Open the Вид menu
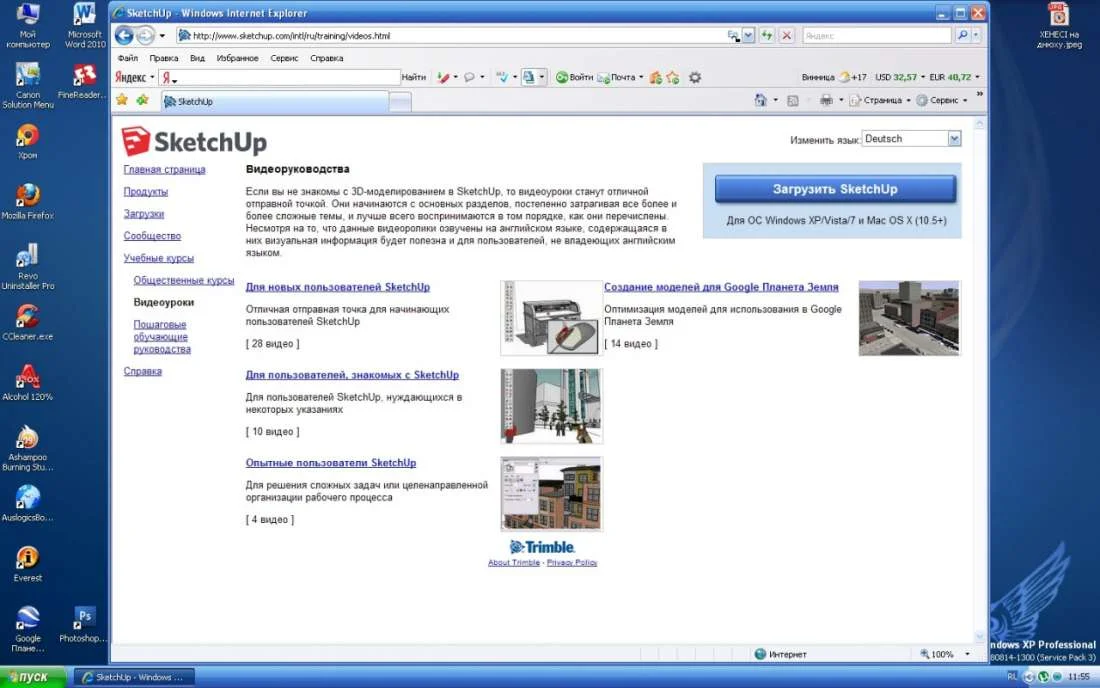Image resolution: width=1100 pixels, height=688 pixels. pos(197,58)
